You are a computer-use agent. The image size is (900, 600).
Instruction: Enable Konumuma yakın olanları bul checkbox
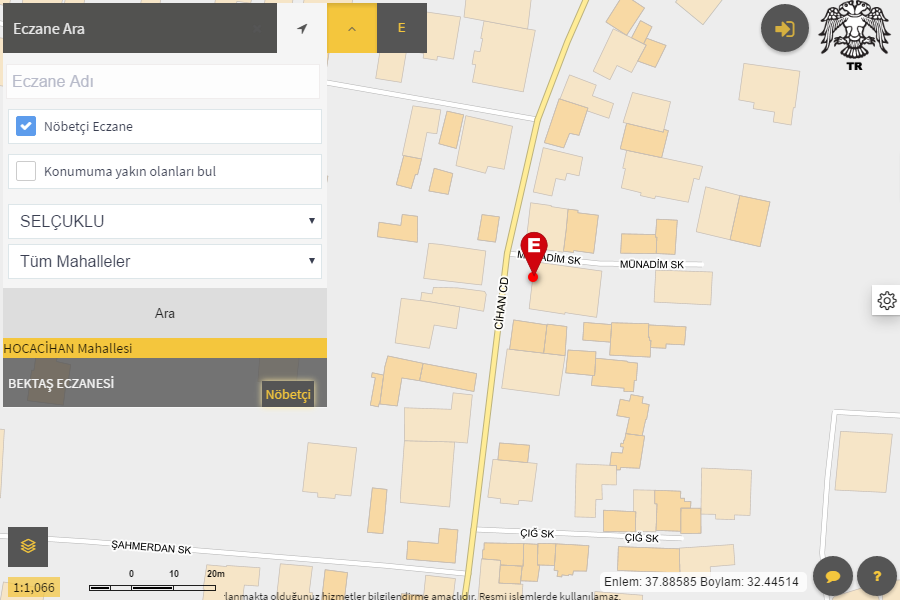click(x=27, y=171)
